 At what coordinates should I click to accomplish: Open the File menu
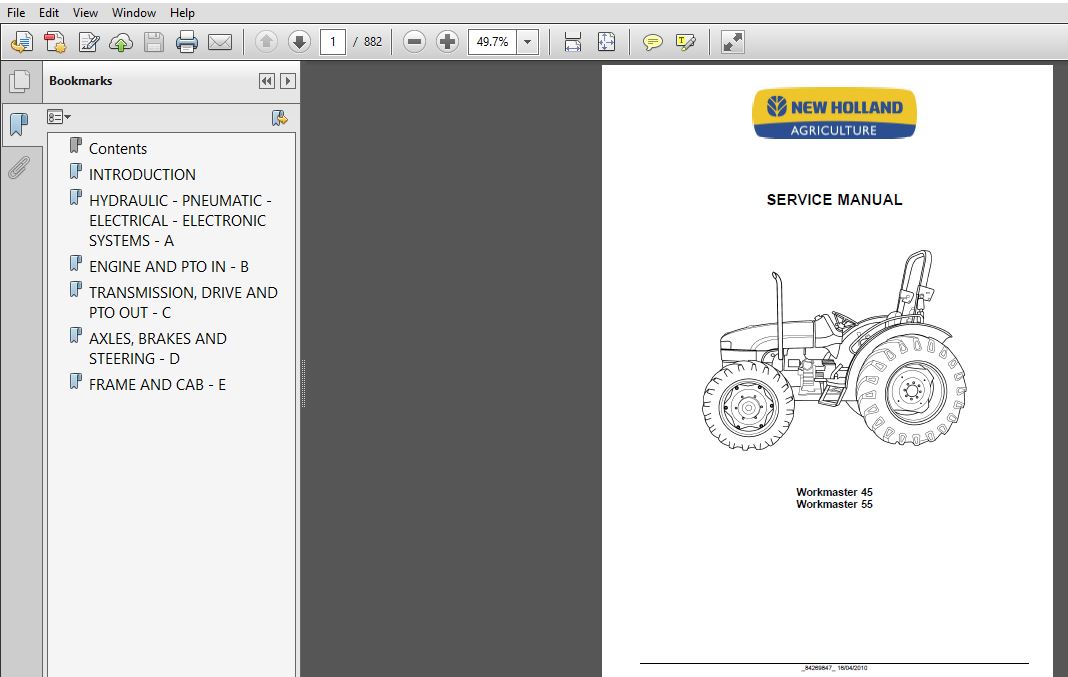tap(16, 12)
